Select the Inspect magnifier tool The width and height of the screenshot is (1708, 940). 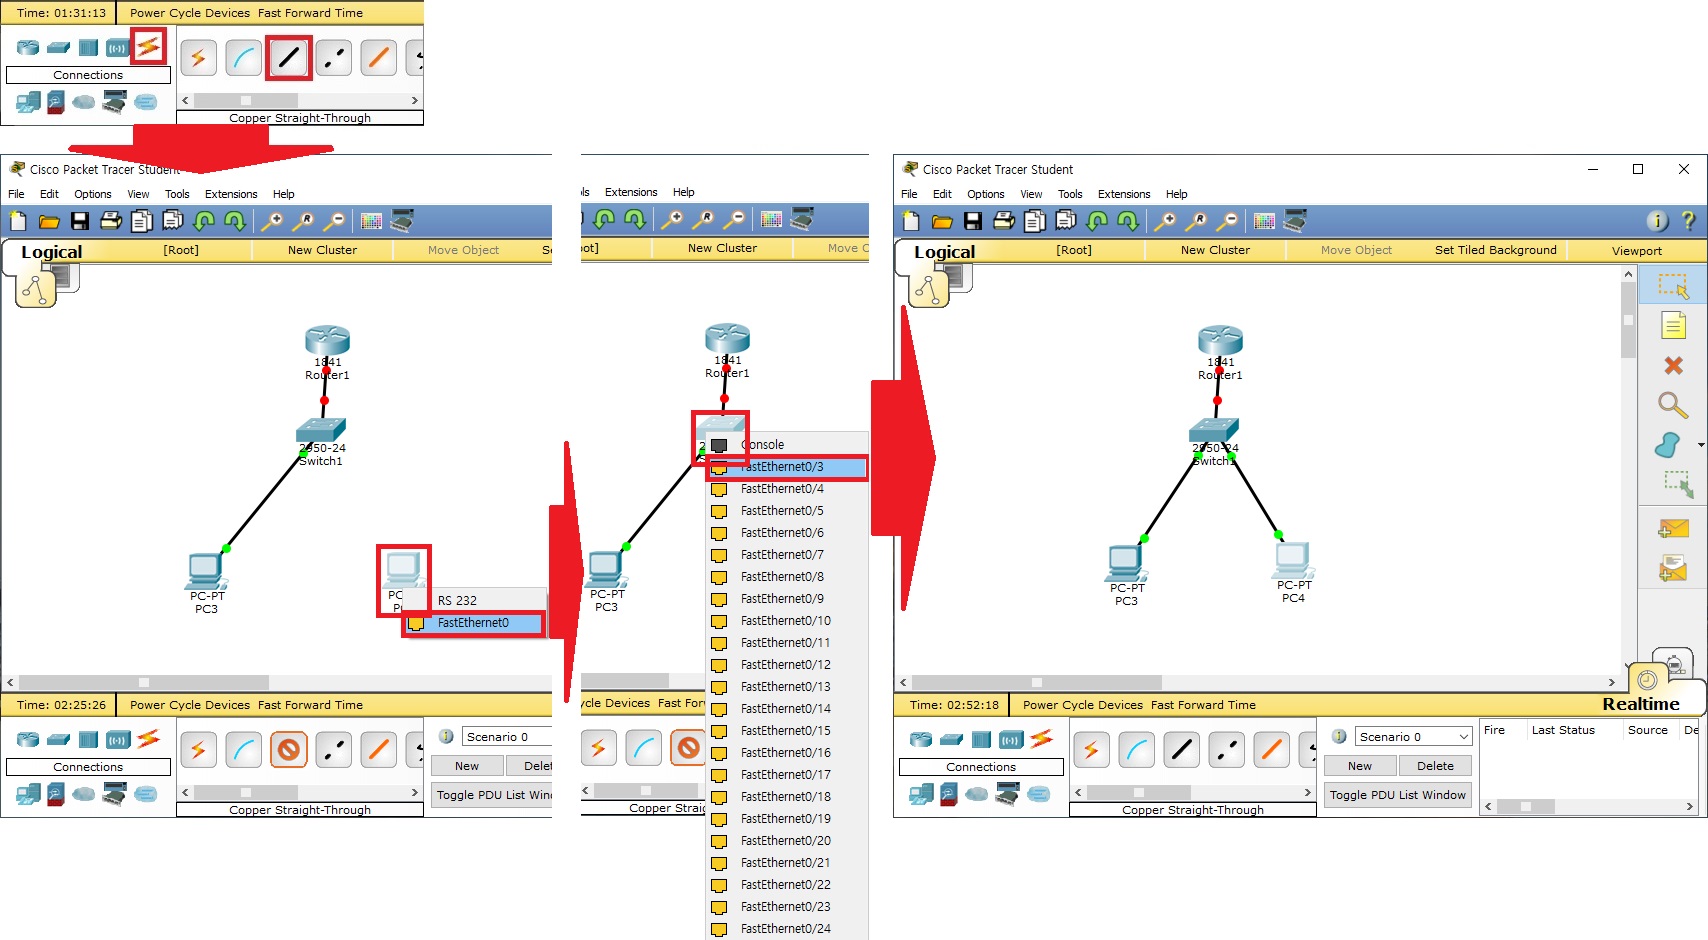1673,405
